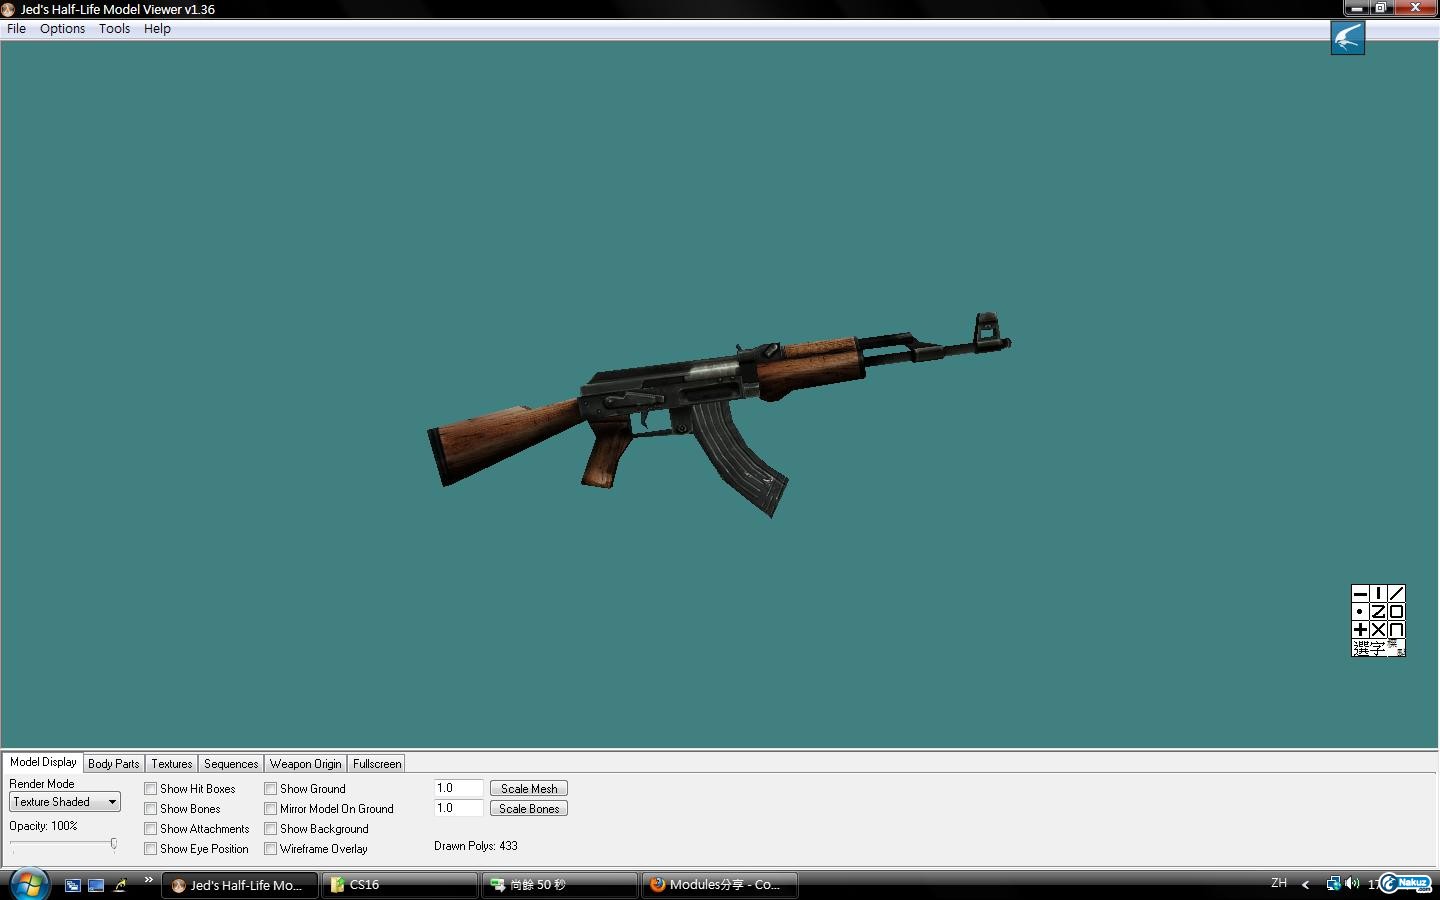Image resolution: width=1440 pixels, height=900 pixels.
Task: Click the Scale Bones value field
Action: pos(459,808)
